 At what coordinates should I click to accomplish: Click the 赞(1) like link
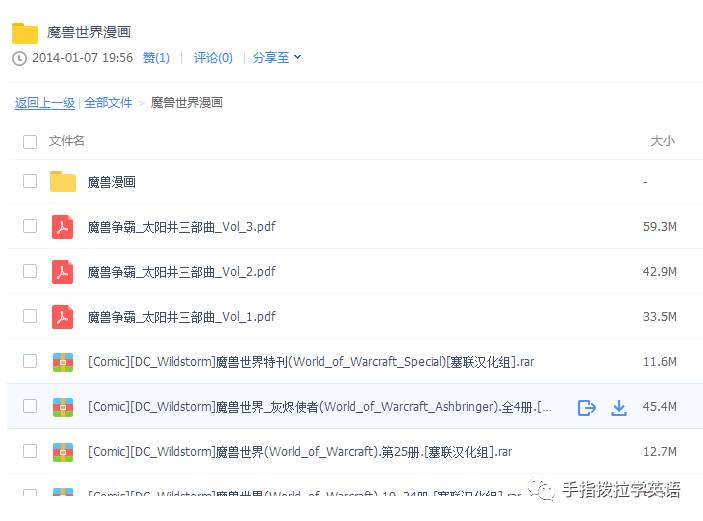point(156,58)
